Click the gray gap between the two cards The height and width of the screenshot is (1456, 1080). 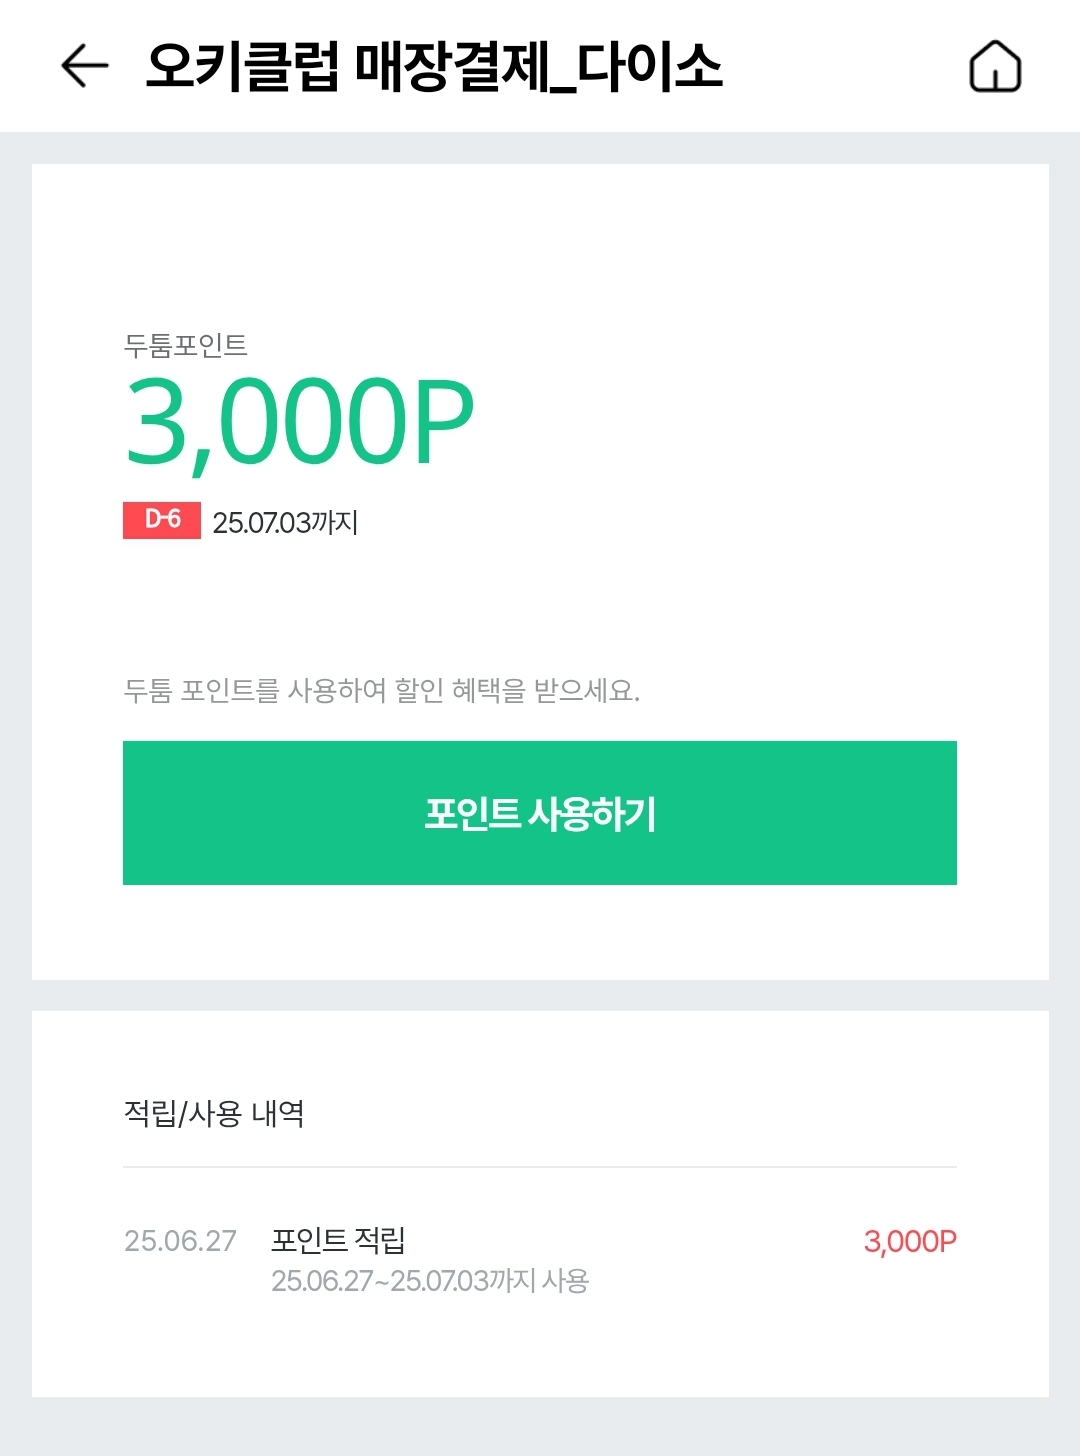540,995
